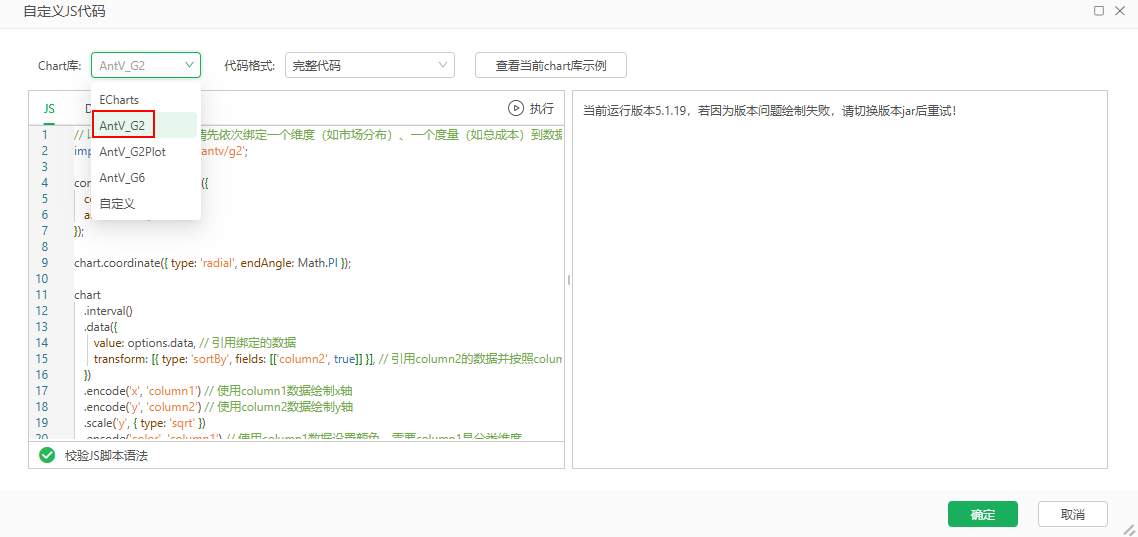The width and height of the screenshot is (1138, 537).
Task: Pick AntV_G2Plot from the library list
Action: tap(146, 152)
